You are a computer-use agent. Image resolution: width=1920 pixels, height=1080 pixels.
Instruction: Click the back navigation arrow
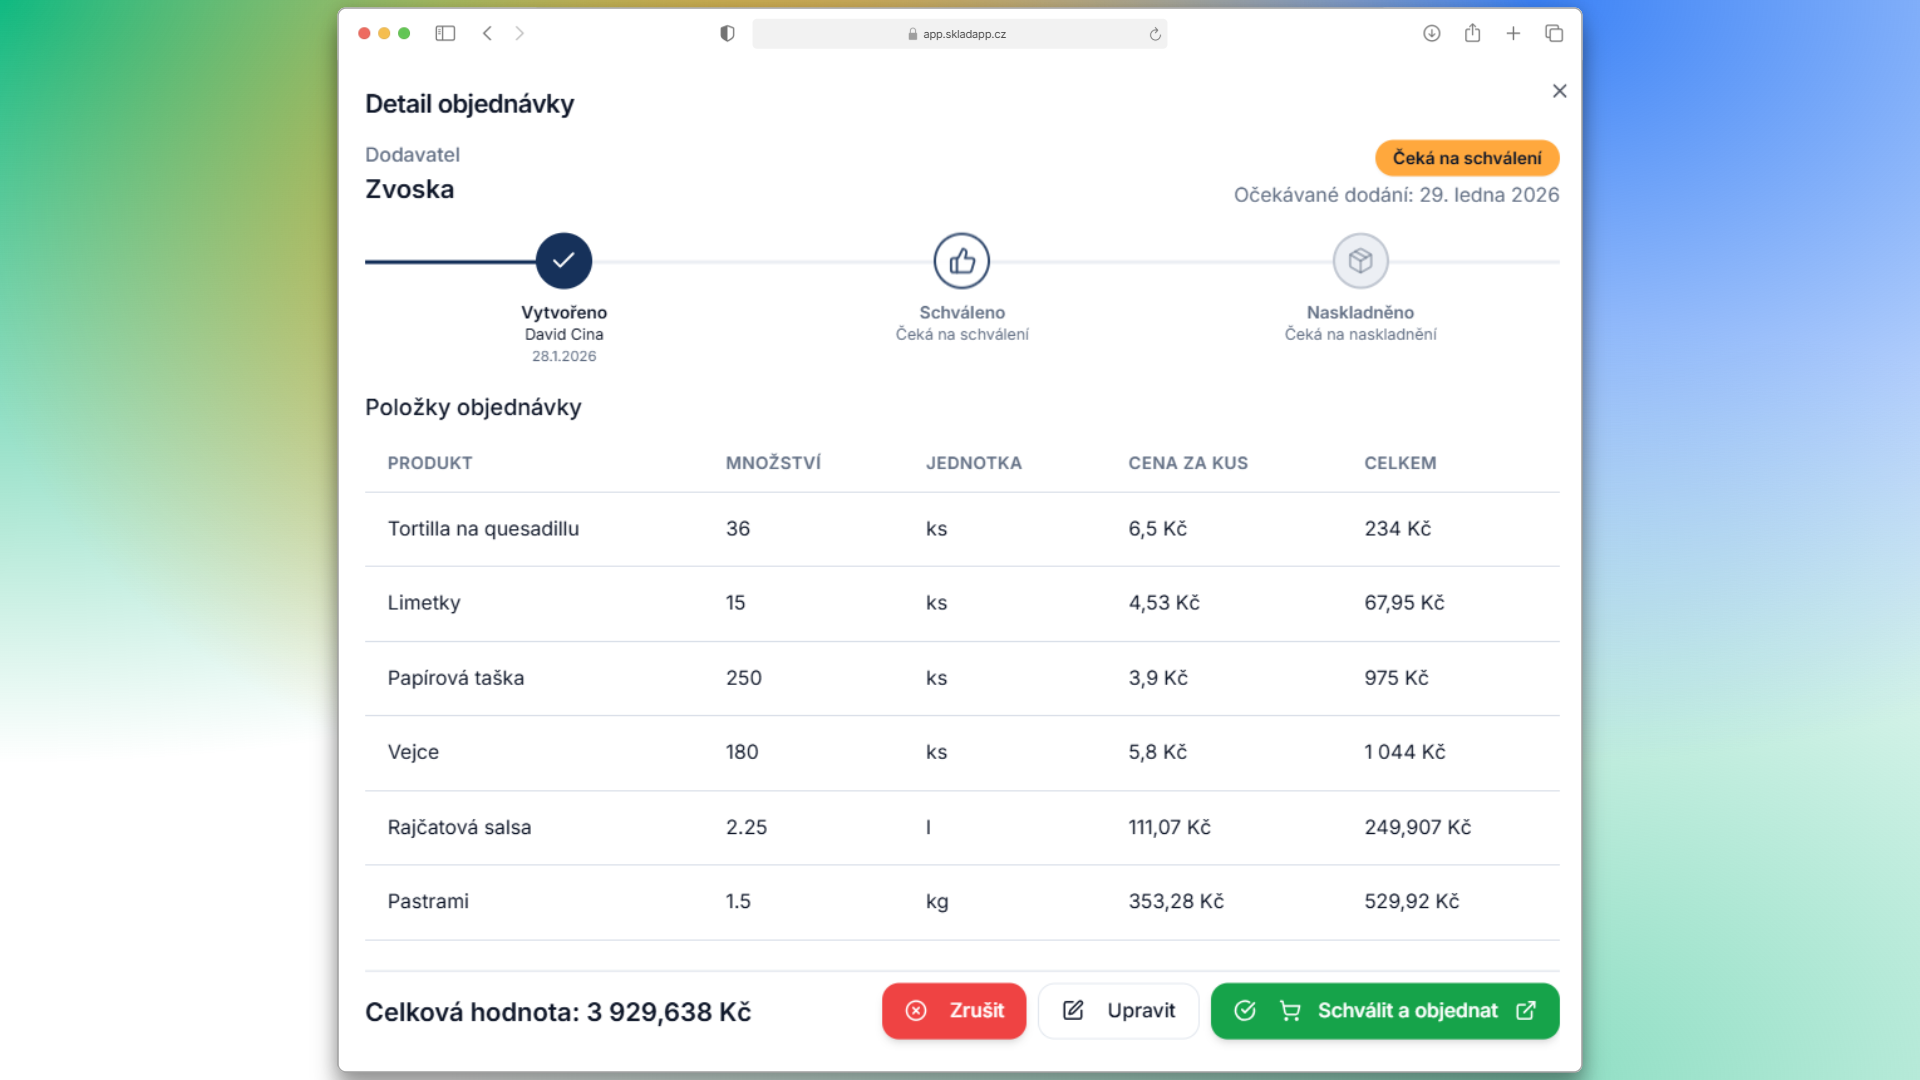pos(487,33)
